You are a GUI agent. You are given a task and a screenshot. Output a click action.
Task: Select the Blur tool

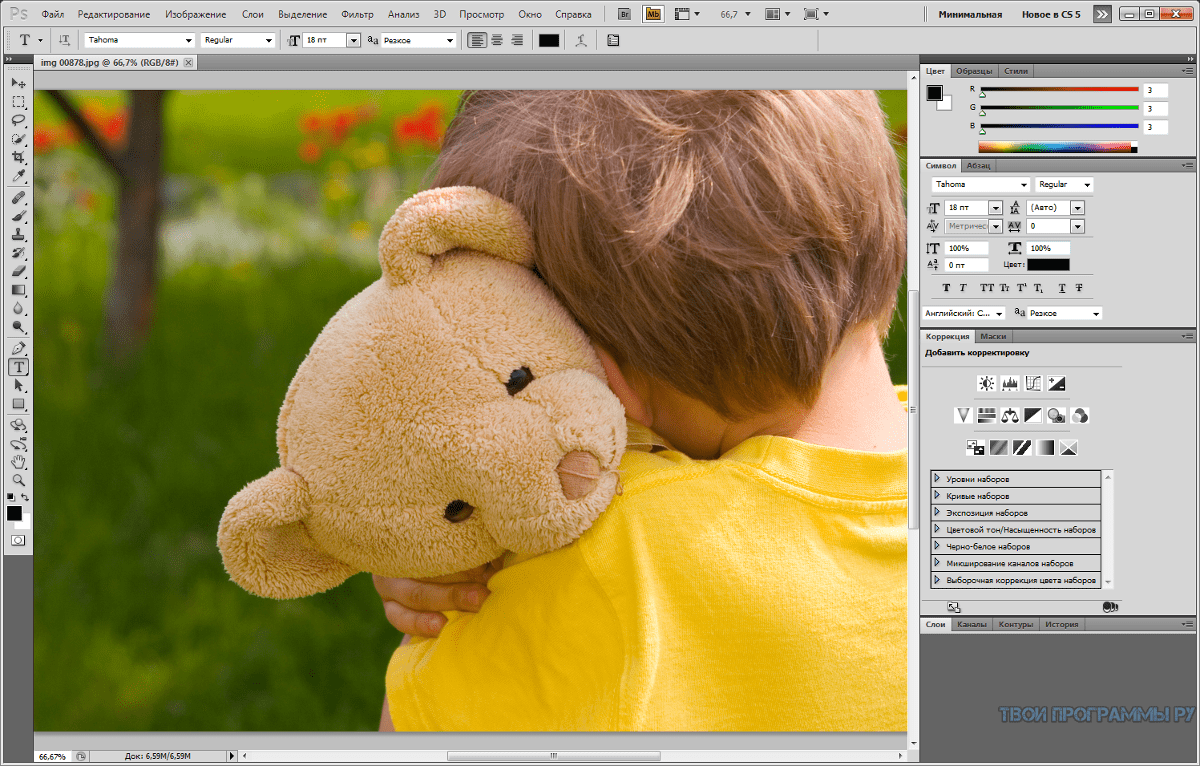(x=18, y=309)
